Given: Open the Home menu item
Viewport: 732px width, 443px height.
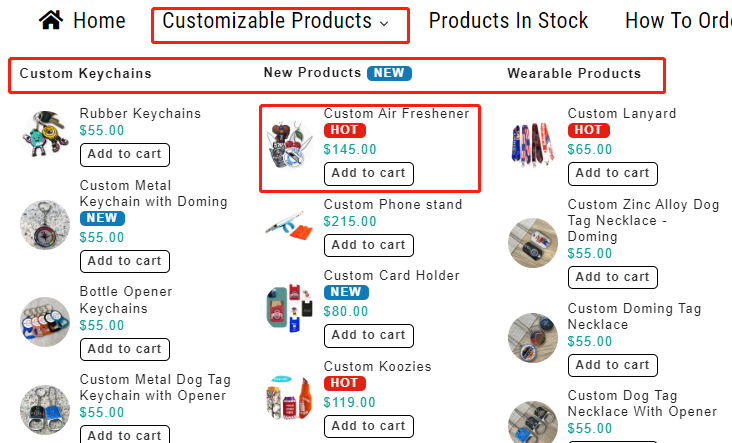Looking at the screenshot, I should pyautogui.click(x=99, y=21).
